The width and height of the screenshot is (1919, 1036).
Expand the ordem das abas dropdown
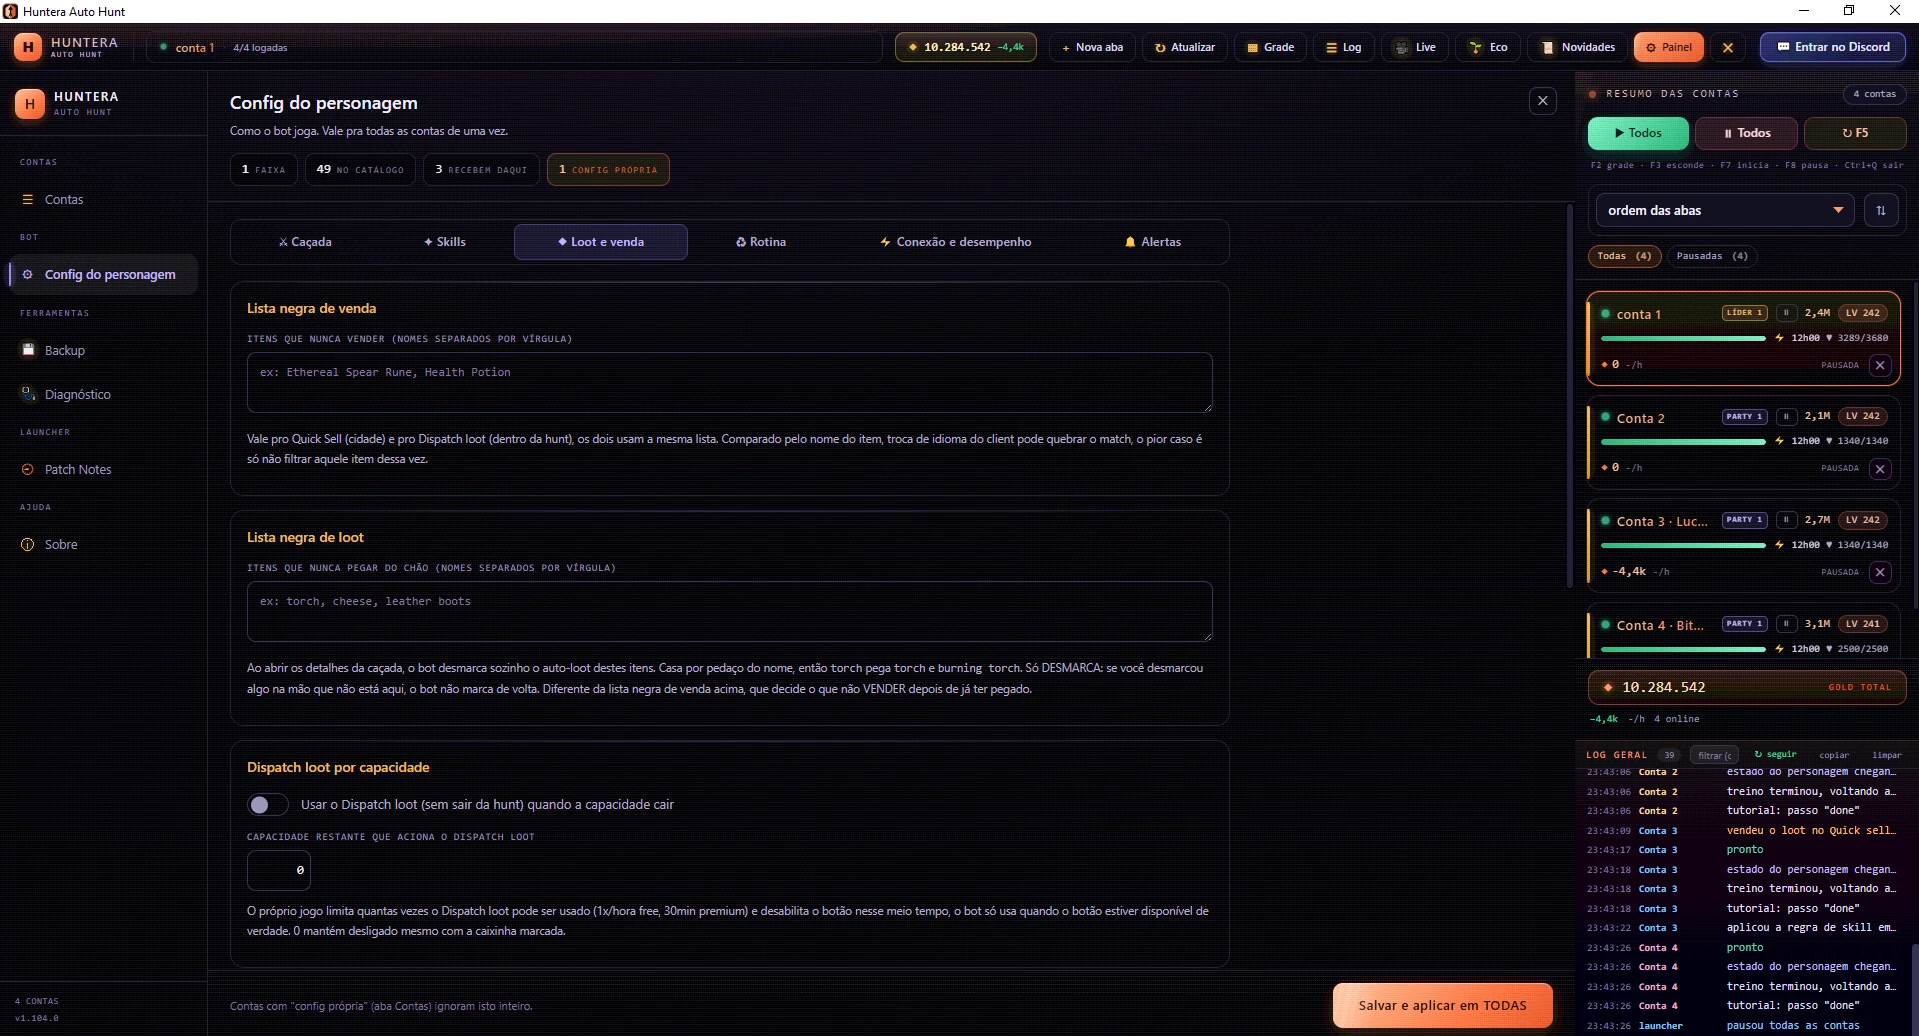(x=1725, y=210)
